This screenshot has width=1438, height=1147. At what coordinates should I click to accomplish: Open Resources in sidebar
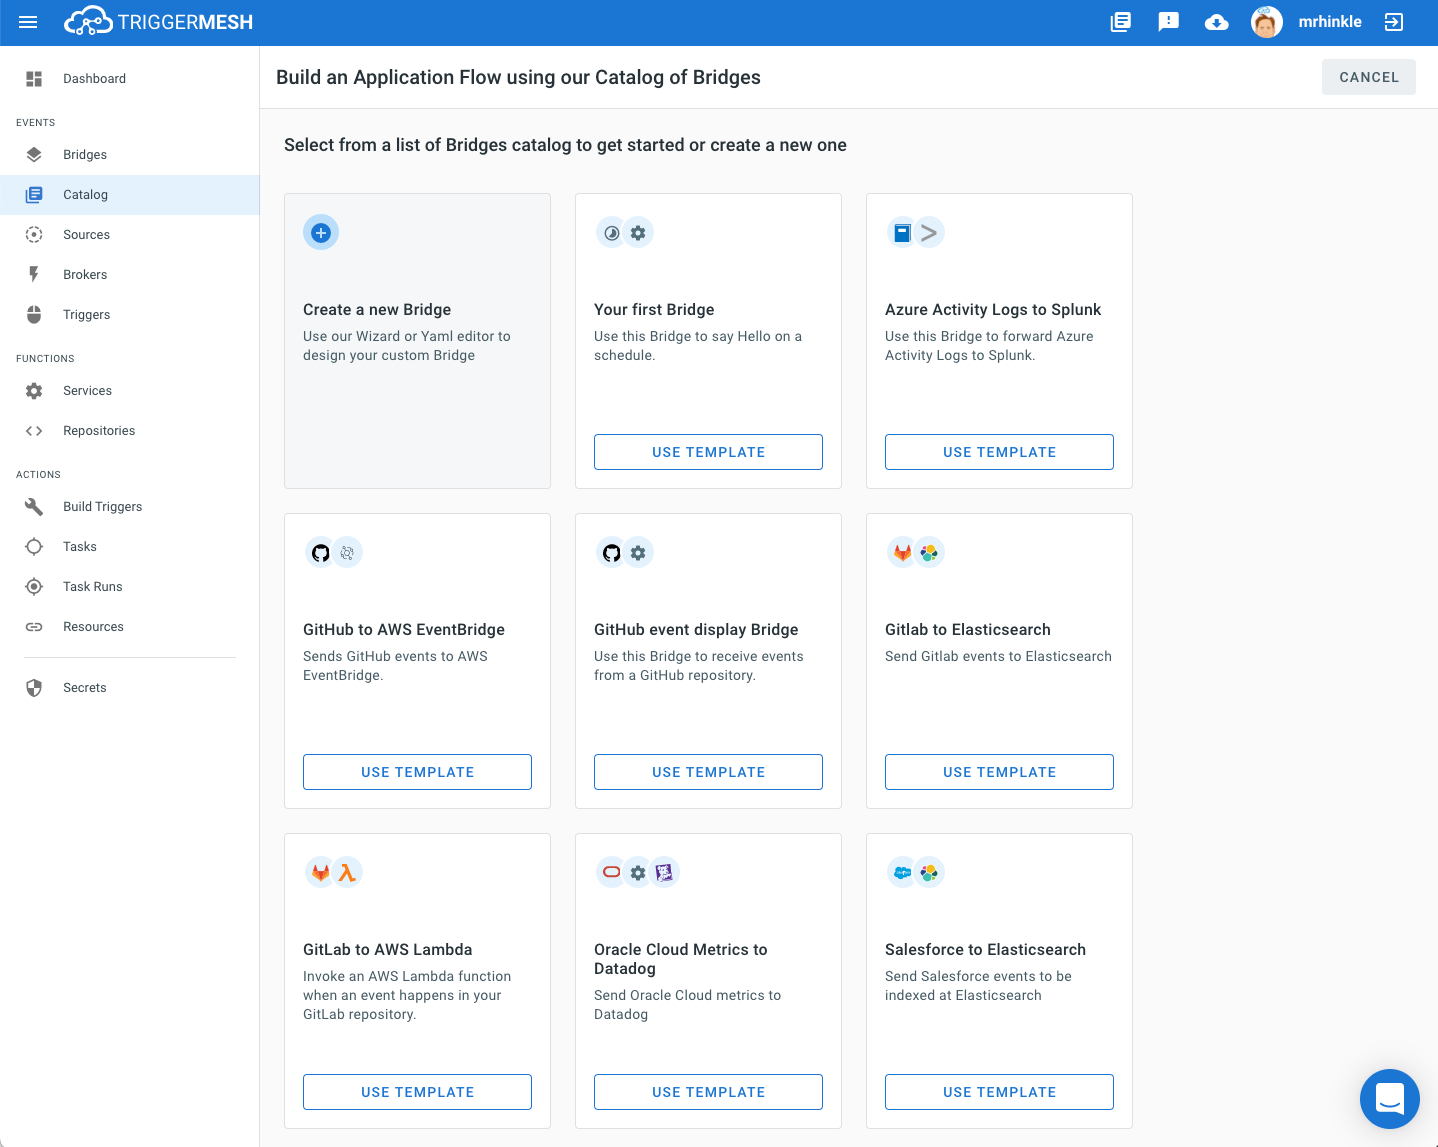point(130,627)
